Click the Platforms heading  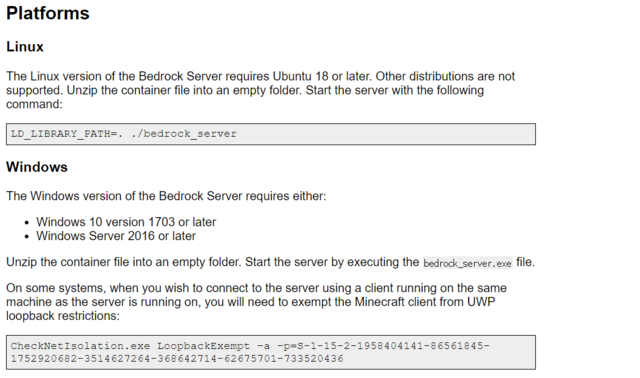point(48,13)
